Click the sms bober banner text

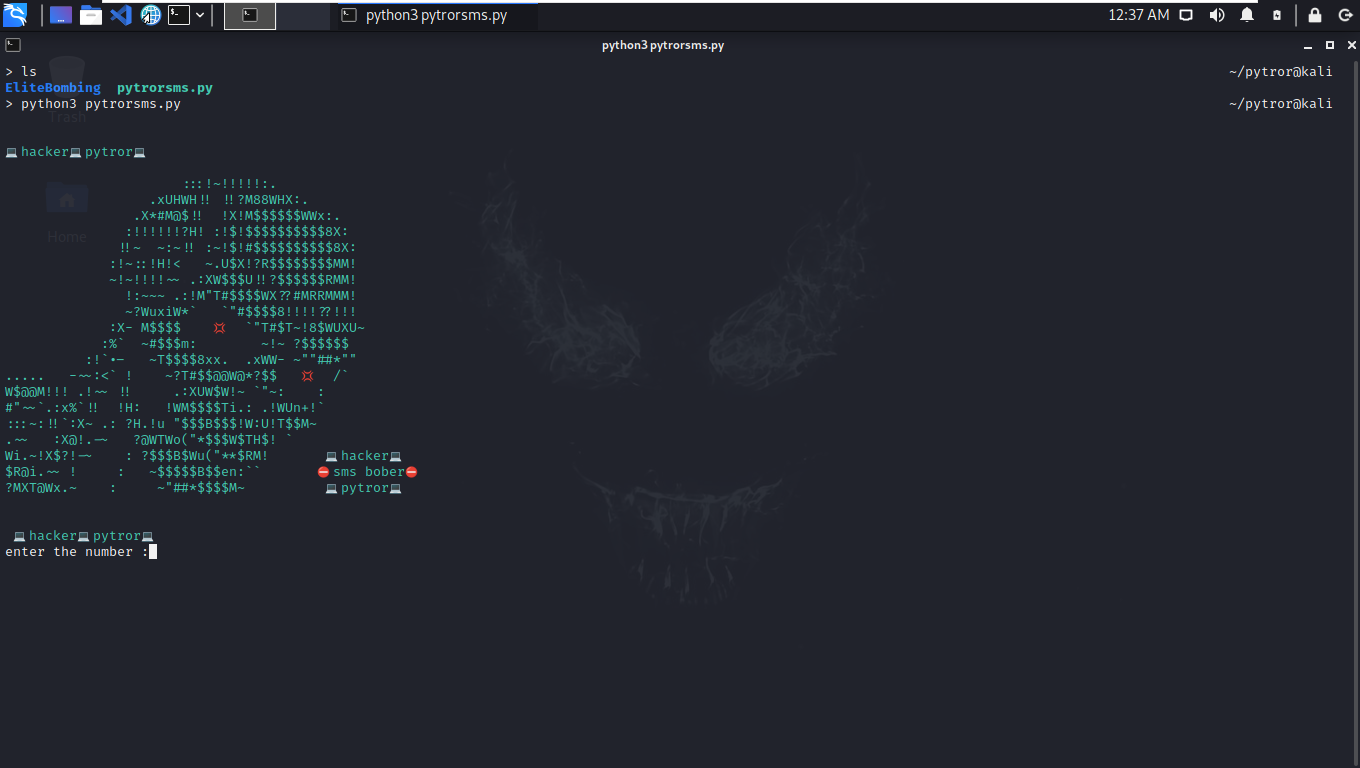tap(366, 471)
